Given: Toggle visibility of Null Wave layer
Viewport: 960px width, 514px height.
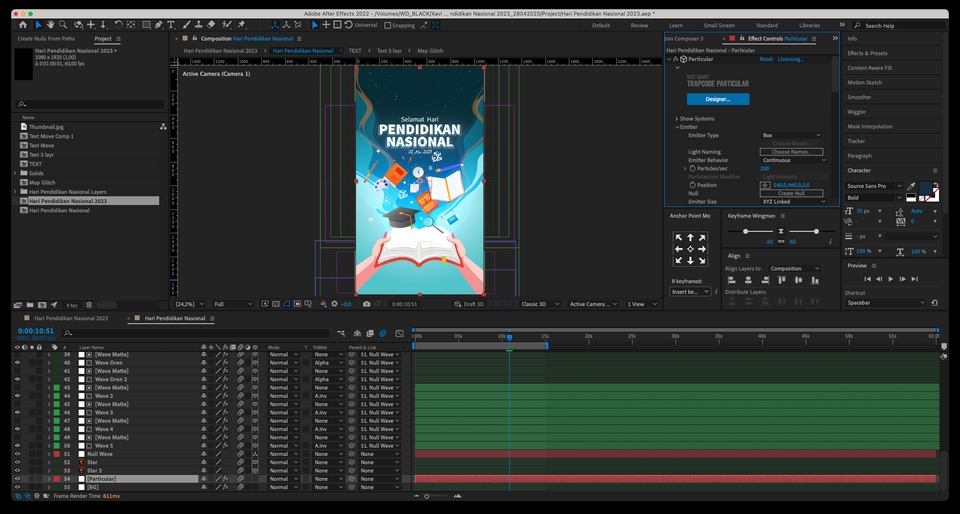Looking at the screenshot, I should click(17, 454).
